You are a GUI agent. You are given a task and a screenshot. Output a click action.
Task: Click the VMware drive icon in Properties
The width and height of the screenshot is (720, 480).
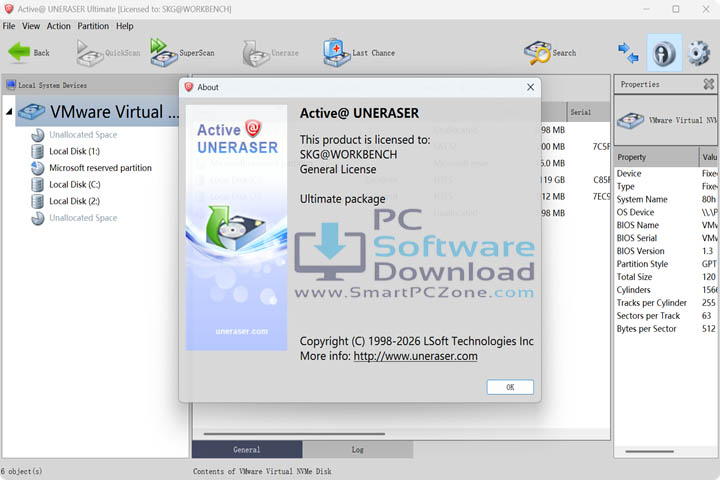(x=630, y=120)
